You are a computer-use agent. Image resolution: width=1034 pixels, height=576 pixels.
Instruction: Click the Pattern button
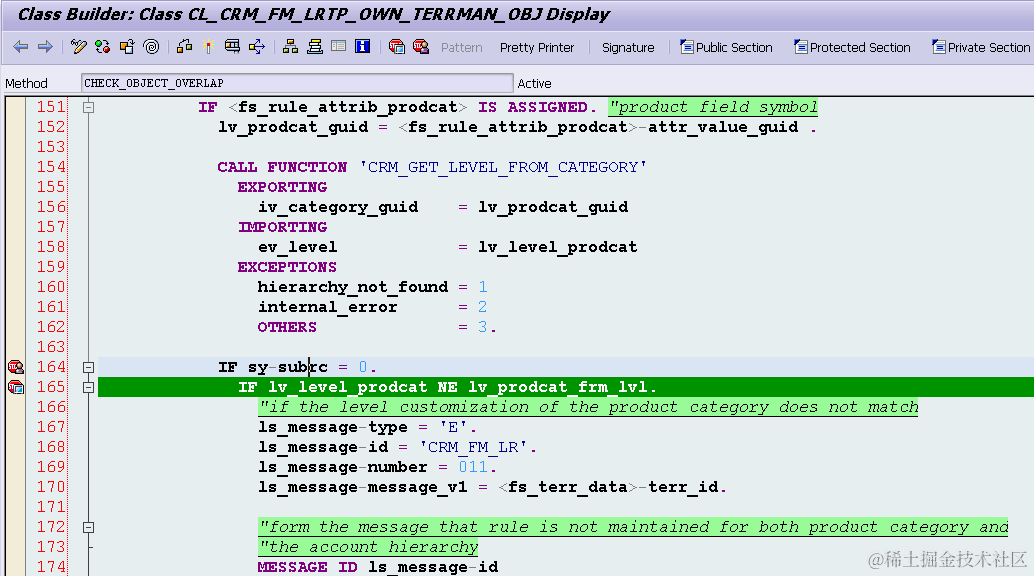(x=462, y=48)
